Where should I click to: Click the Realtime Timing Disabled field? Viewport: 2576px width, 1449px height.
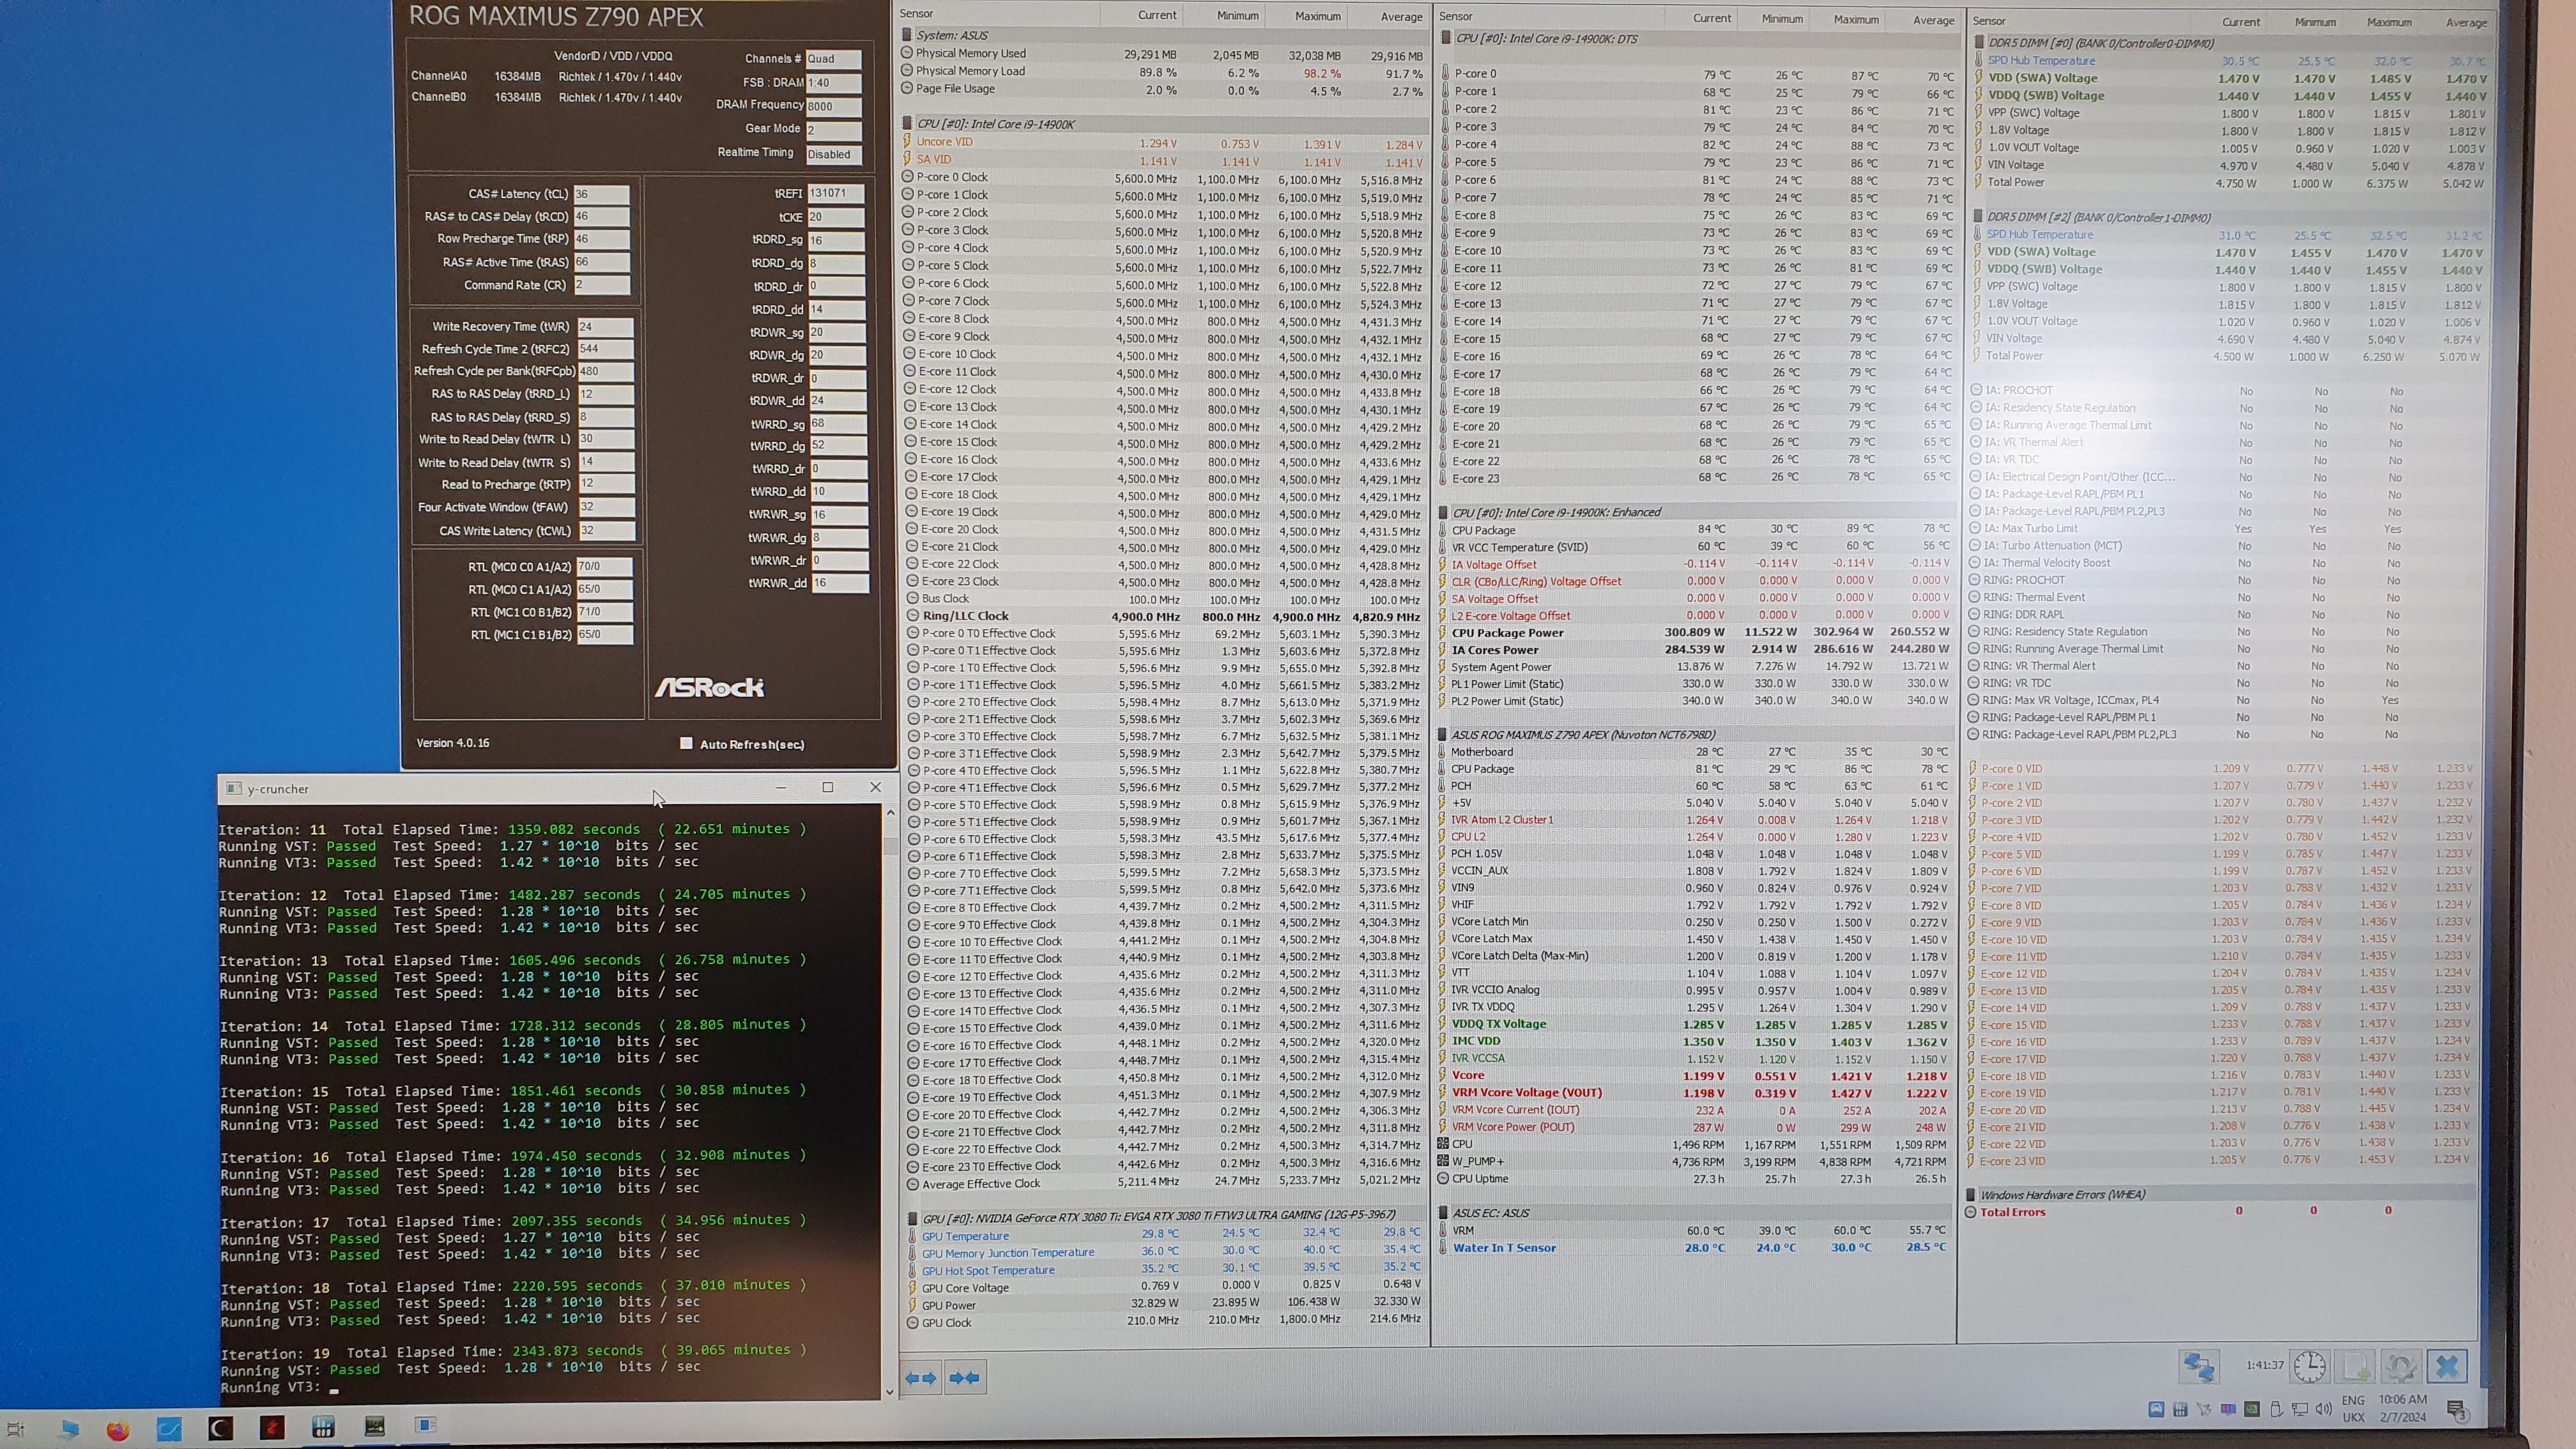point(833,154)
